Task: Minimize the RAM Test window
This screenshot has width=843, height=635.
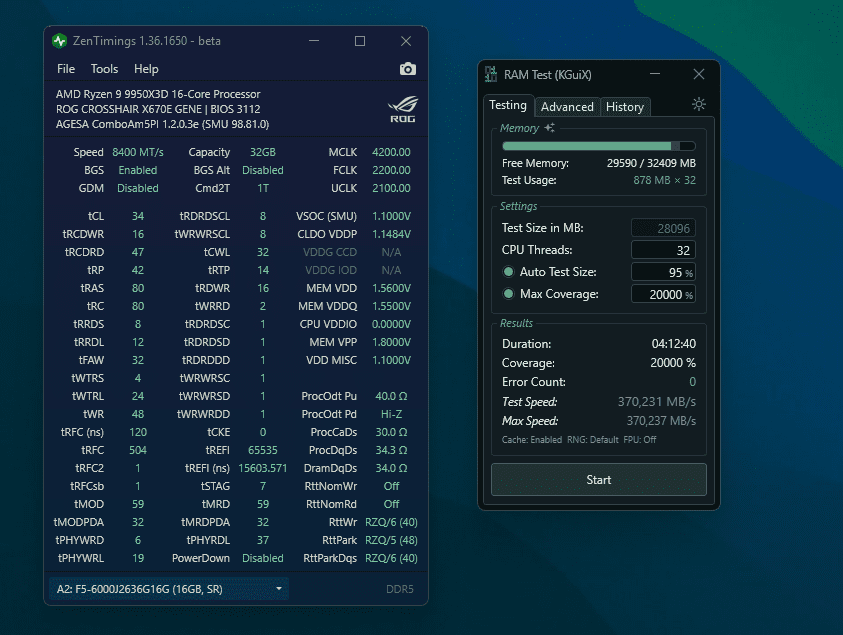Action: pos(654,74)
